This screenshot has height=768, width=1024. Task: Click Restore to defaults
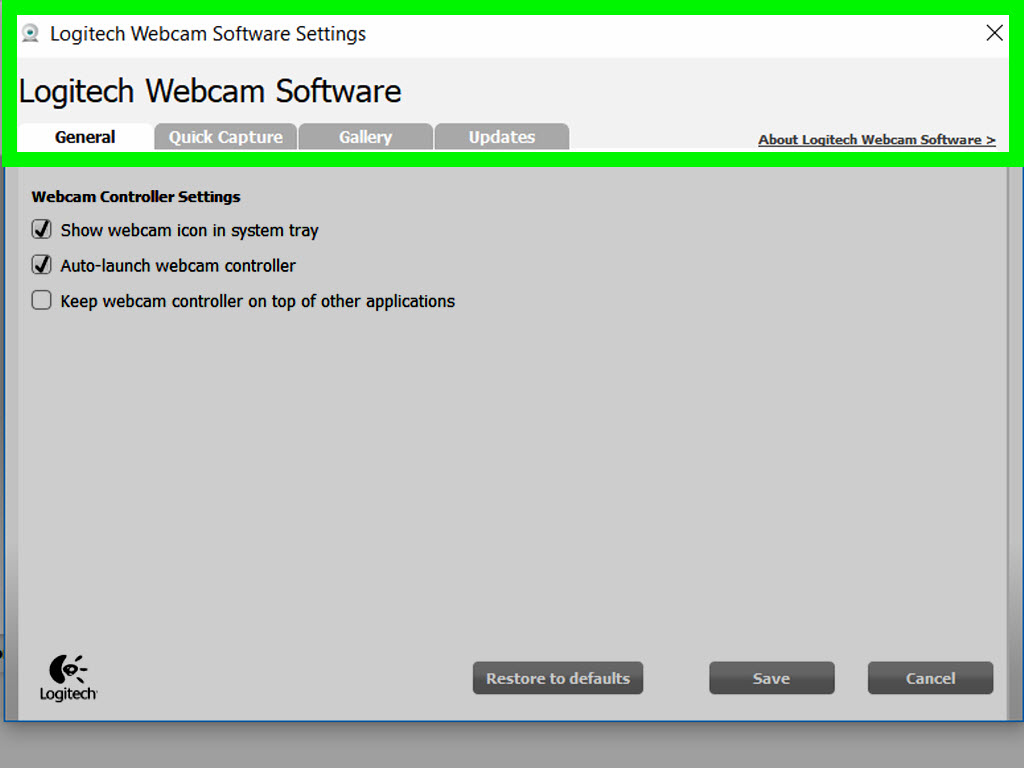coord(557,678)
